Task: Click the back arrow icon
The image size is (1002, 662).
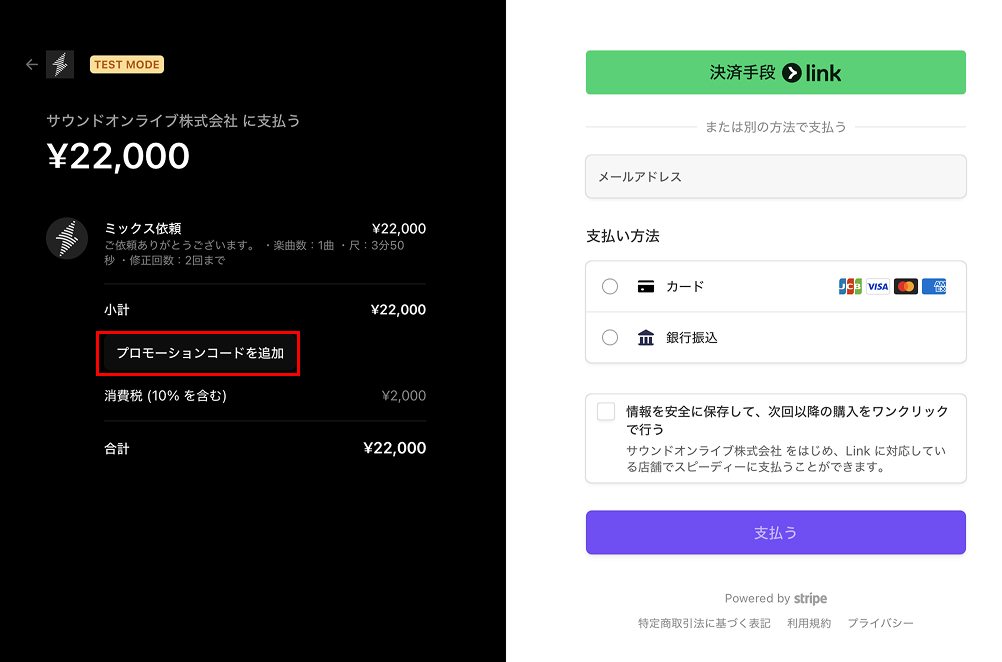Action: (x=32, y=65)
